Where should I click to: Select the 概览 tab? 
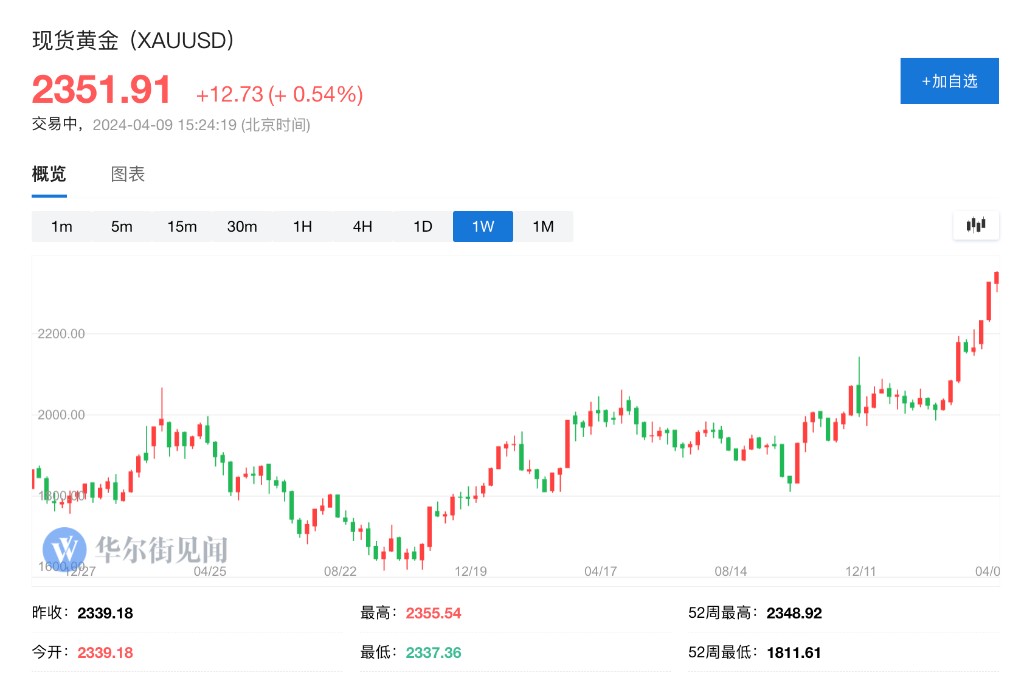tap(49, 174)
